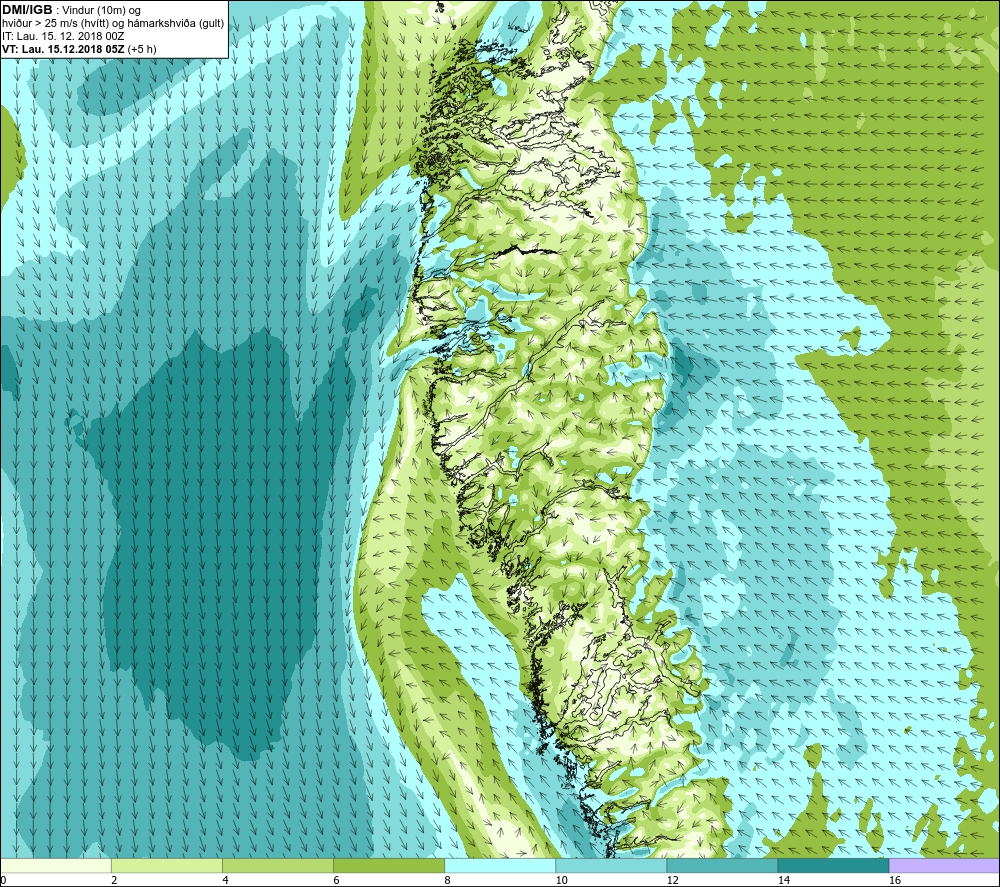Click the 10–12 m/s turquoise swatch
Viewport: 1000px width, 887px height.
[611, 866]
